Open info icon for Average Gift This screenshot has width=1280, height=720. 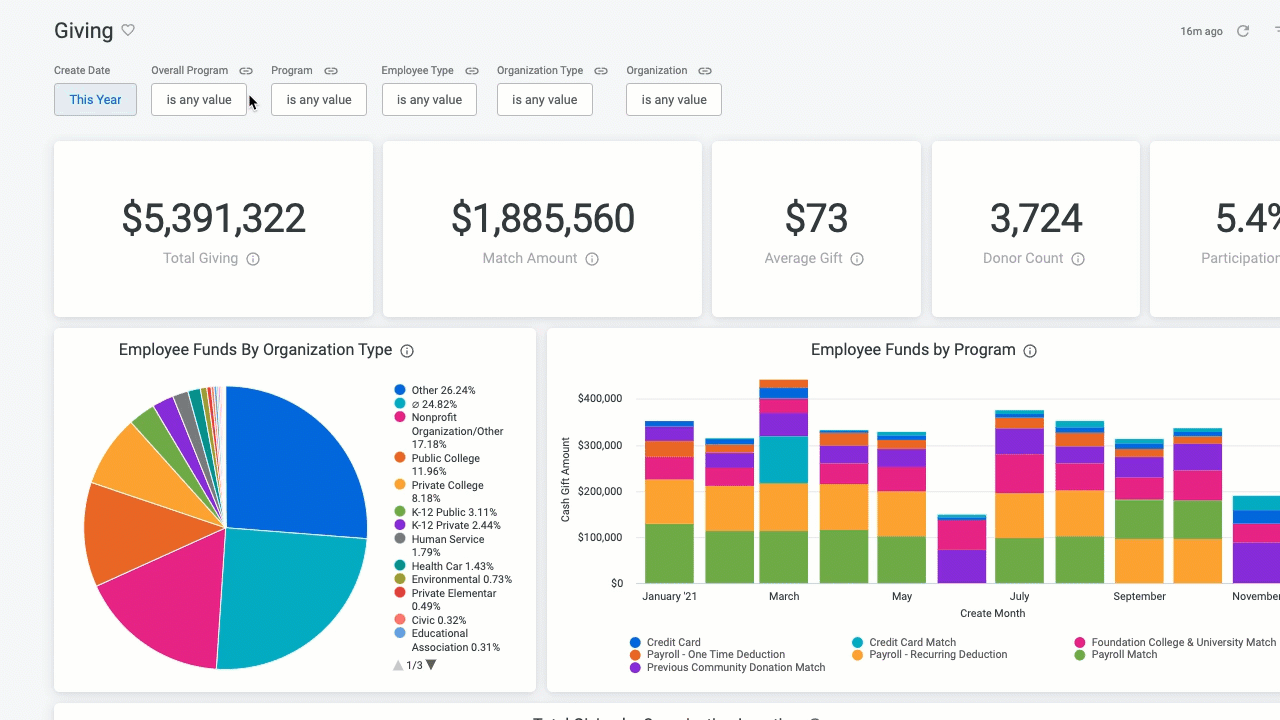click(857, 259)
